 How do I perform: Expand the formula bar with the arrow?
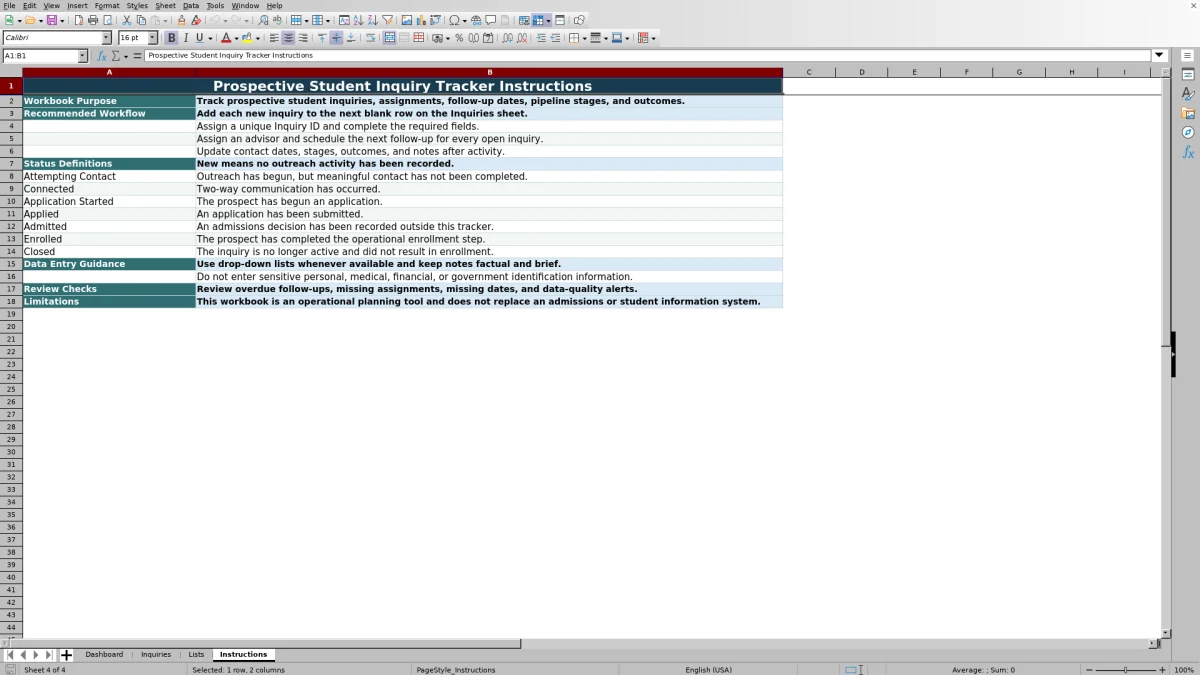tap(1160, 56)
